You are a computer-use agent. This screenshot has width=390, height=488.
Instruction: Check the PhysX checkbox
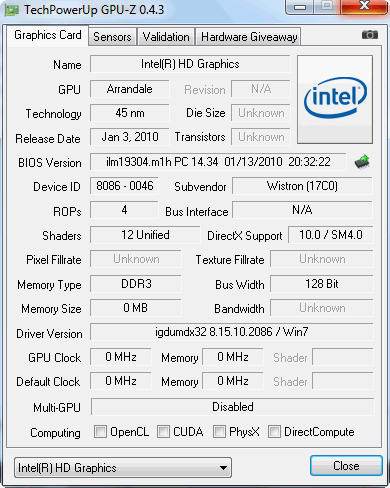click(x=219, y=431)
